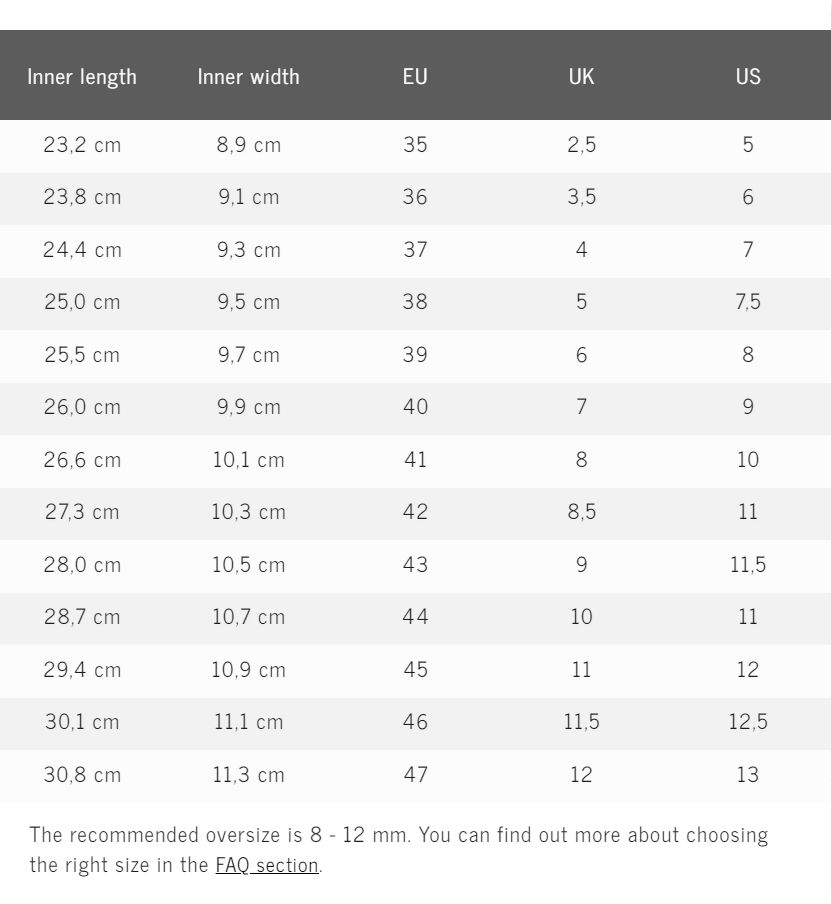Select EU size 38 in the table
832x904 pixels.
point(415,302)
